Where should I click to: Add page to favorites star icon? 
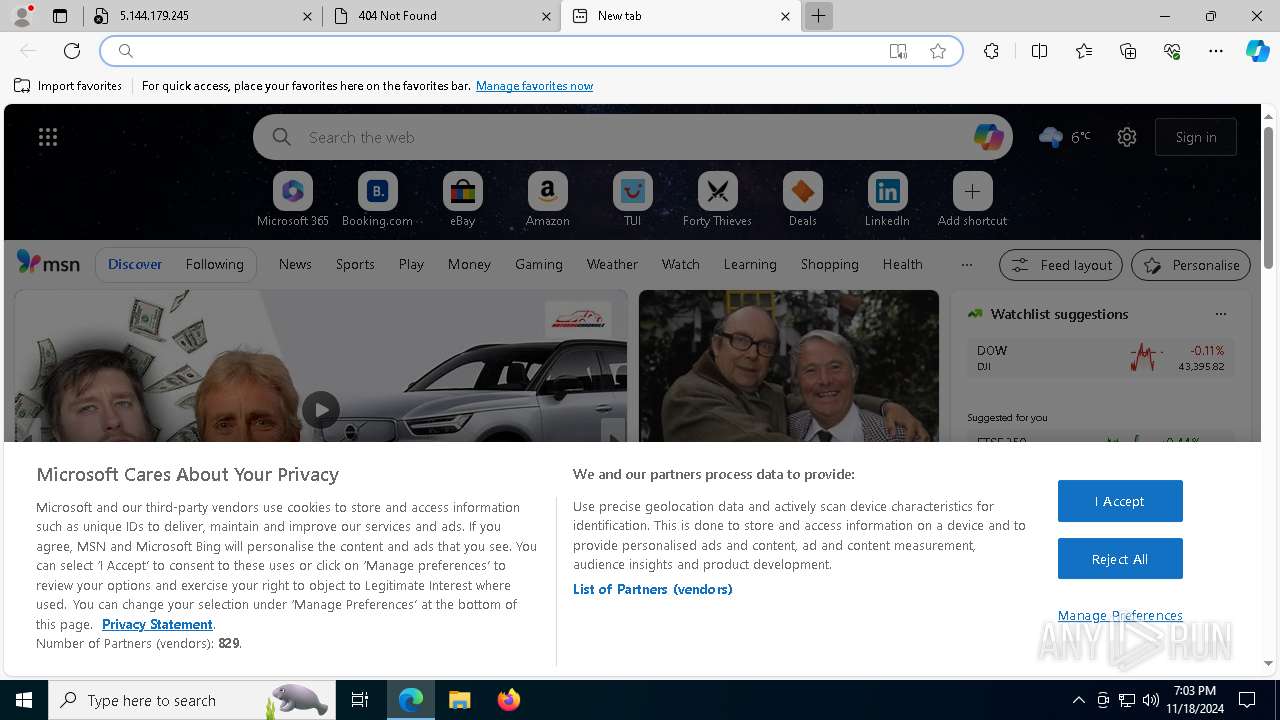coord(938,51)
